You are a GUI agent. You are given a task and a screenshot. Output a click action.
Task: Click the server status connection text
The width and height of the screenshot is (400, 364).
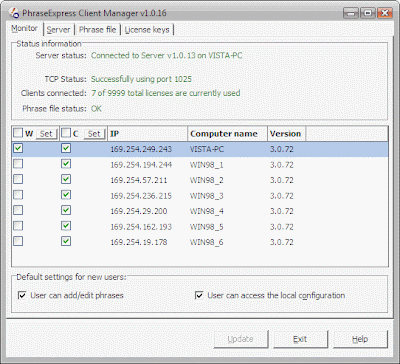pyautogui.click(x=167, y=55)
